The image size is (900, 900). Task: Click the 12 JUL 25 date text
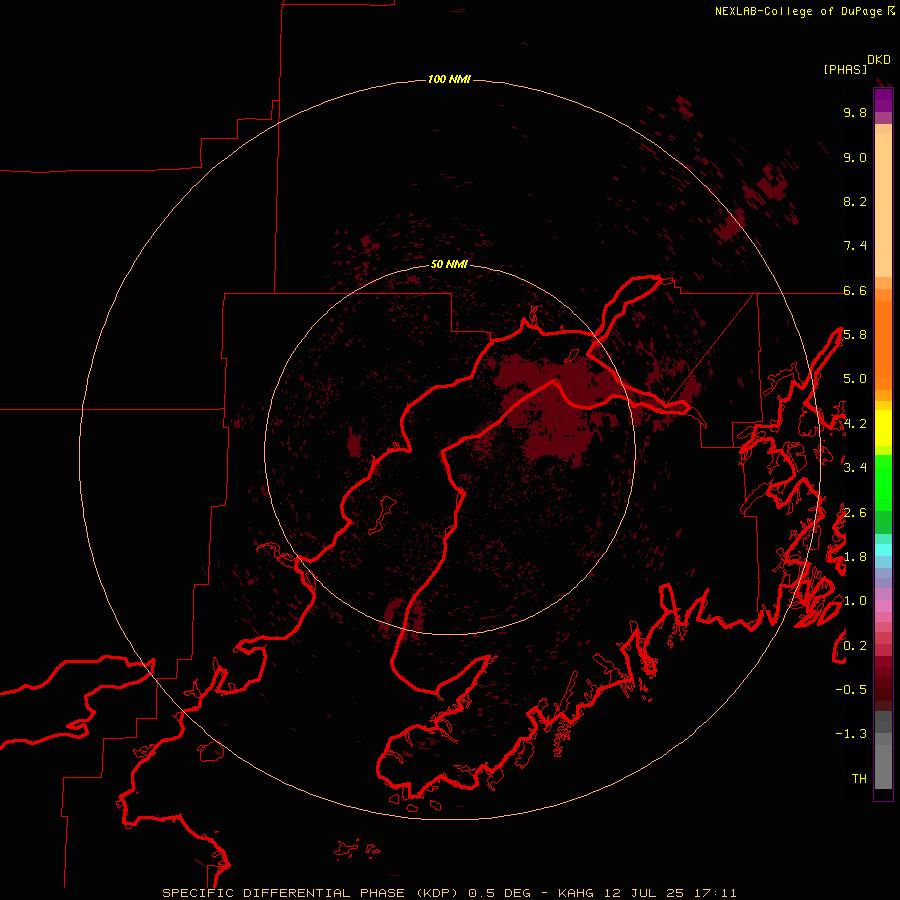coord(643,893)
